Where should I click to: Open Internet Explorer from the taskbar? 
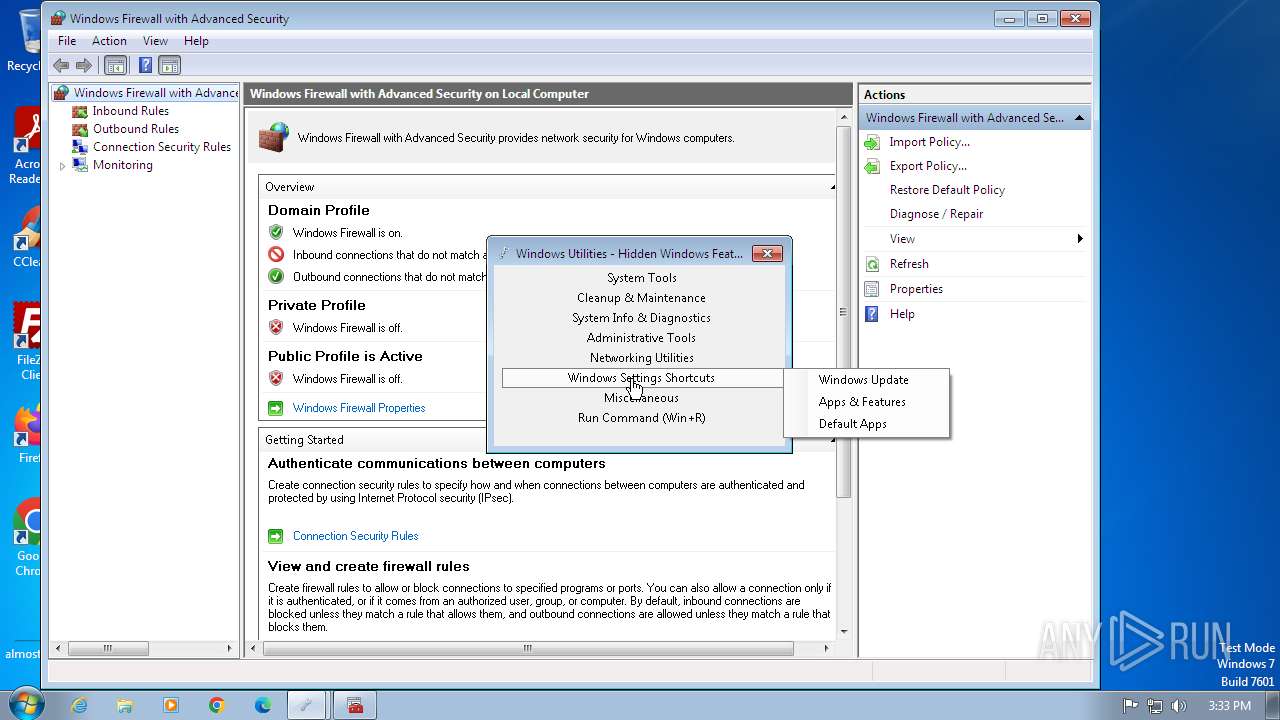[x=79, y=705]
